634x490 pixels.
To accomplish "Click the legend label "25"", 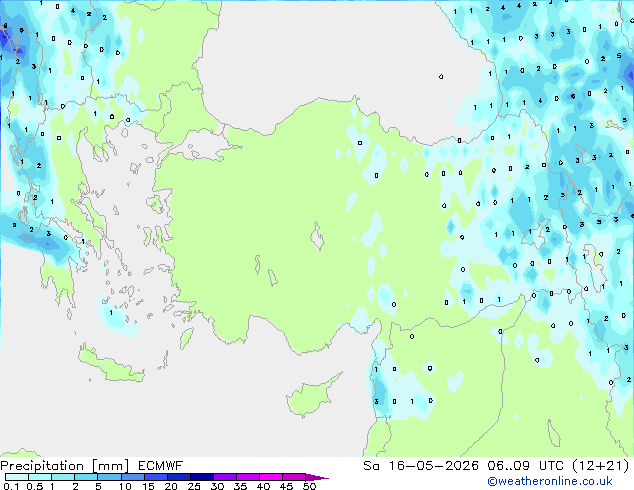I will (194, 486).
